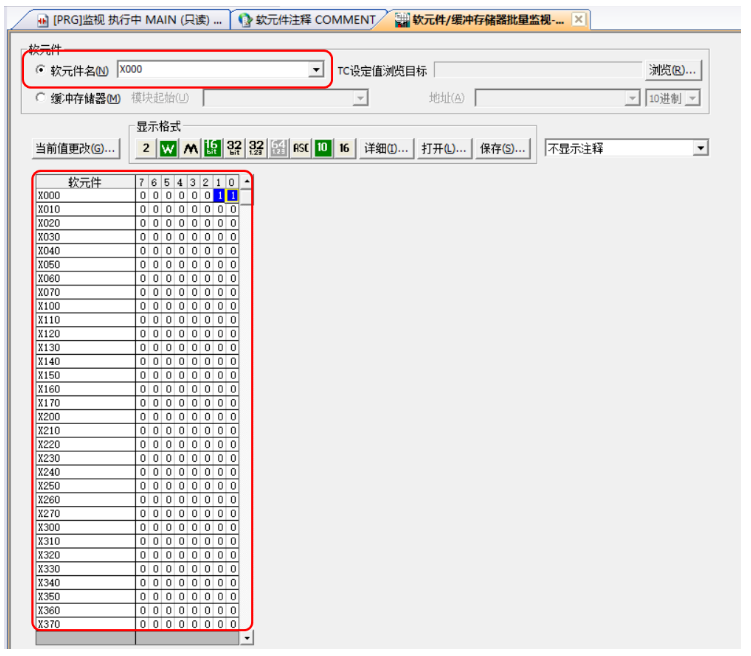Select 32-bit real number (1.23) format

256,148
